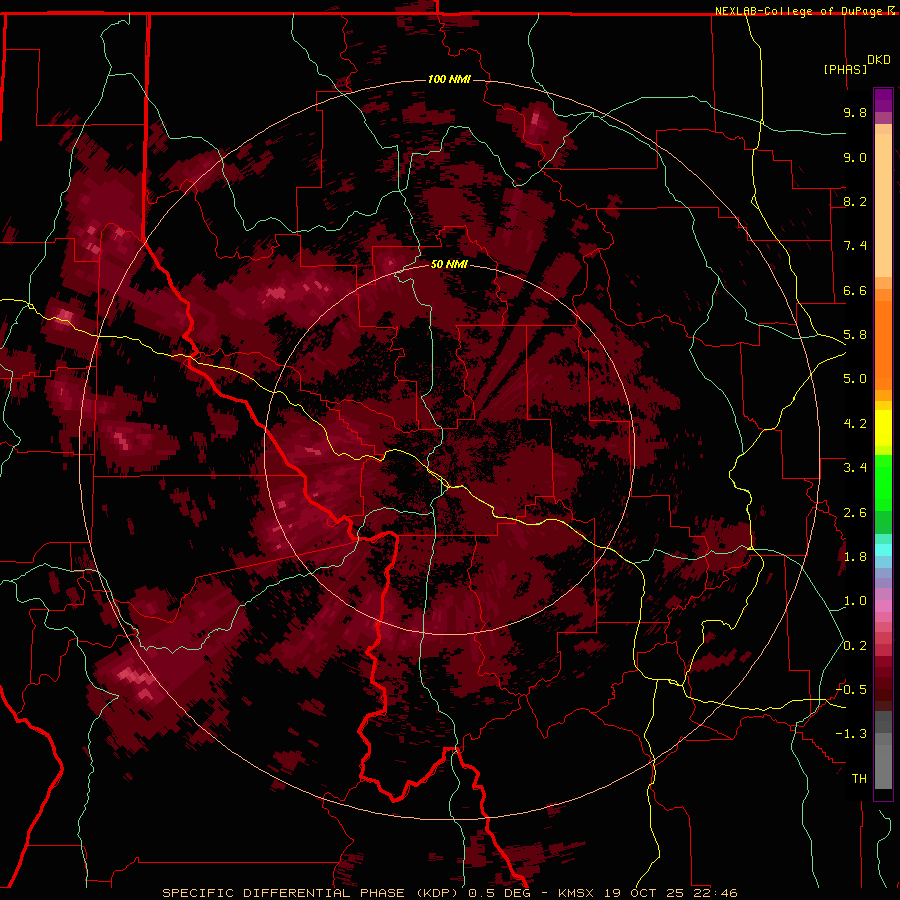Screen dimensions: 900x900
Task: Click the 8.2 scale value
Action: 855,201
